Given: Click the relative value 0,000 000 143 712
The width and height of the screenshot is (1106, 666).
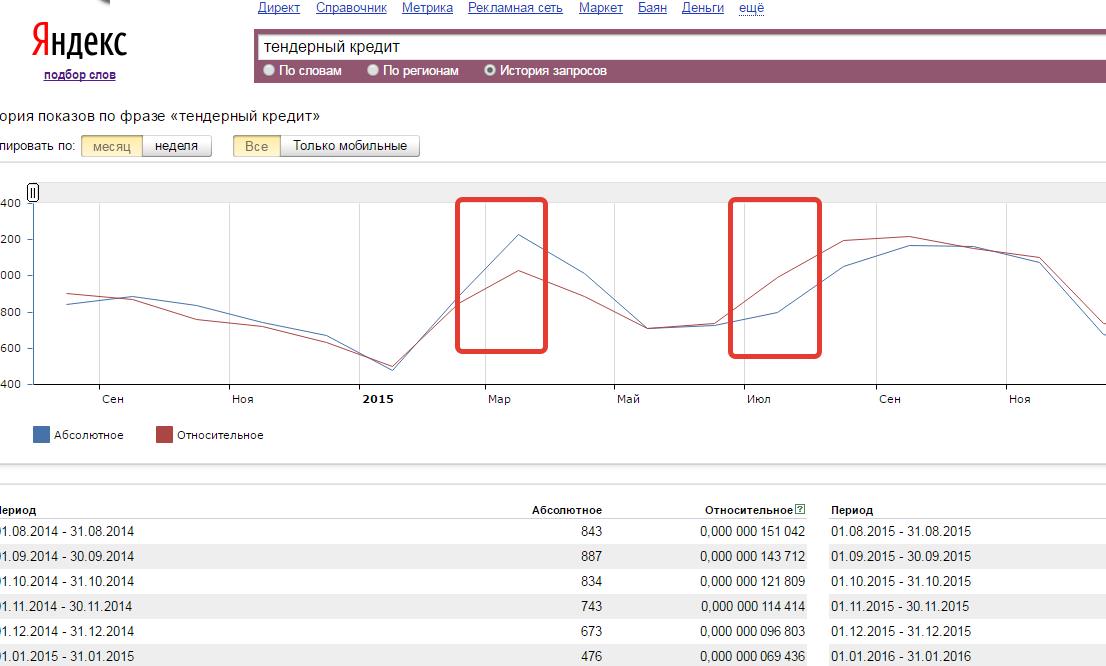Looking at the screenshot, I should tap(753, 556).
